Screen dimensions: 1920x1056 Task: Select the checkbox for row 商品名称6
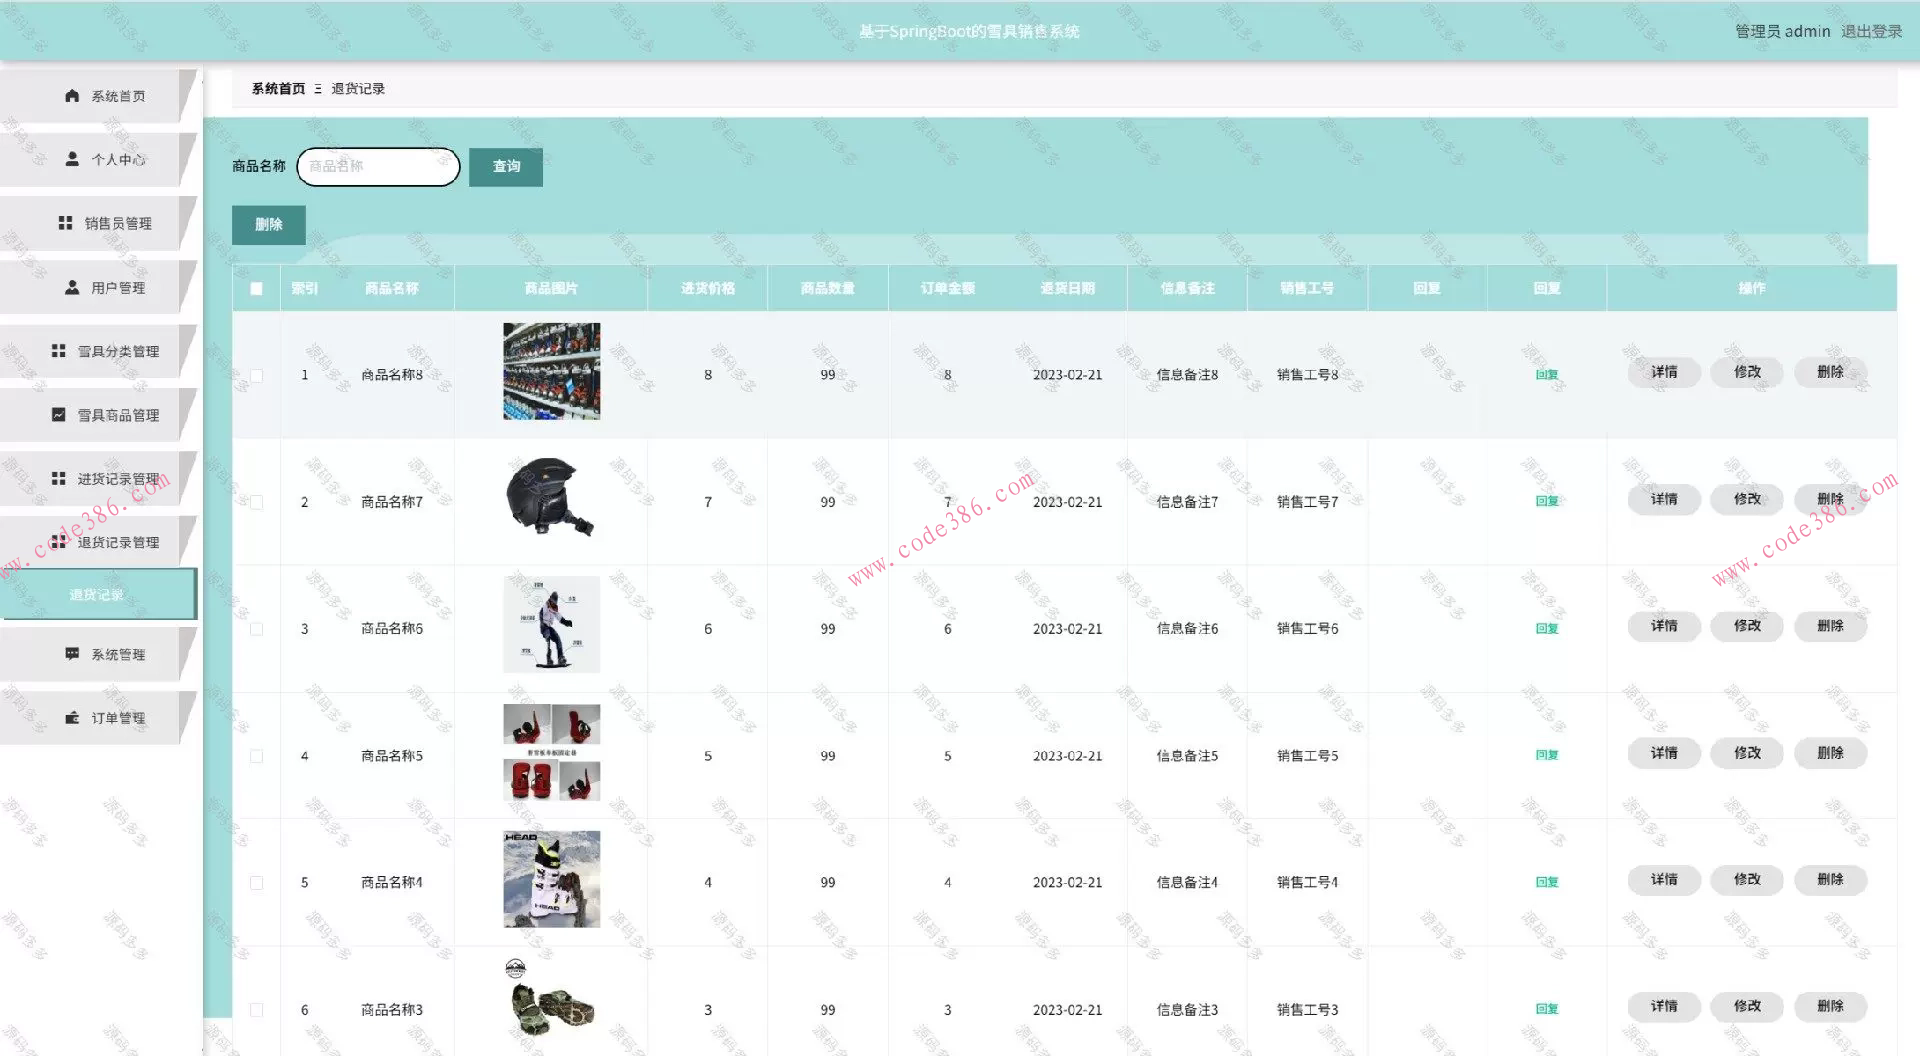(x=257, y=629)
